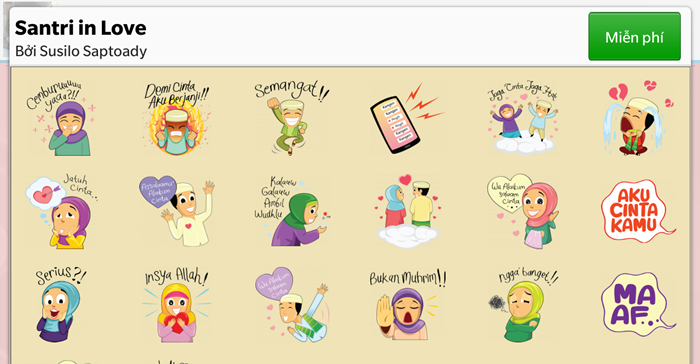
Task: Pick the Assalaamu'alaikum cinta waving boy sticker
Action: point(177,211)
